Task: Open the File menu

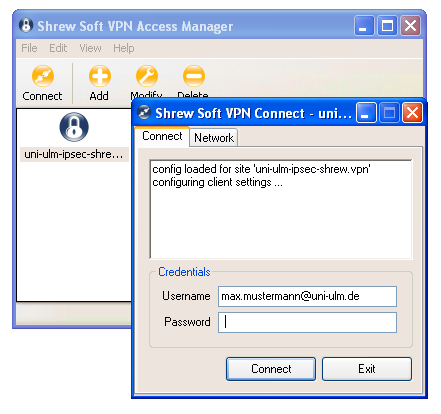Action: coord(29,48)
